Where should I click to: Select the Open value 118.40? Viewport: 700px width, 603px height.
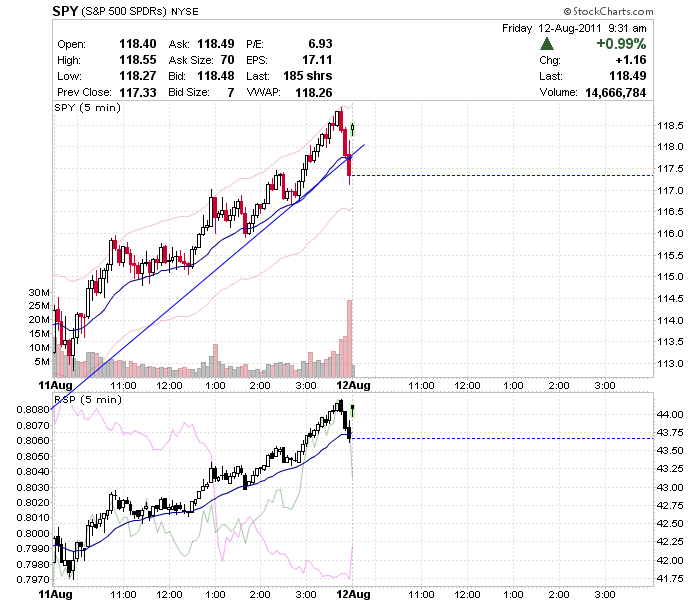coord(138,44)
